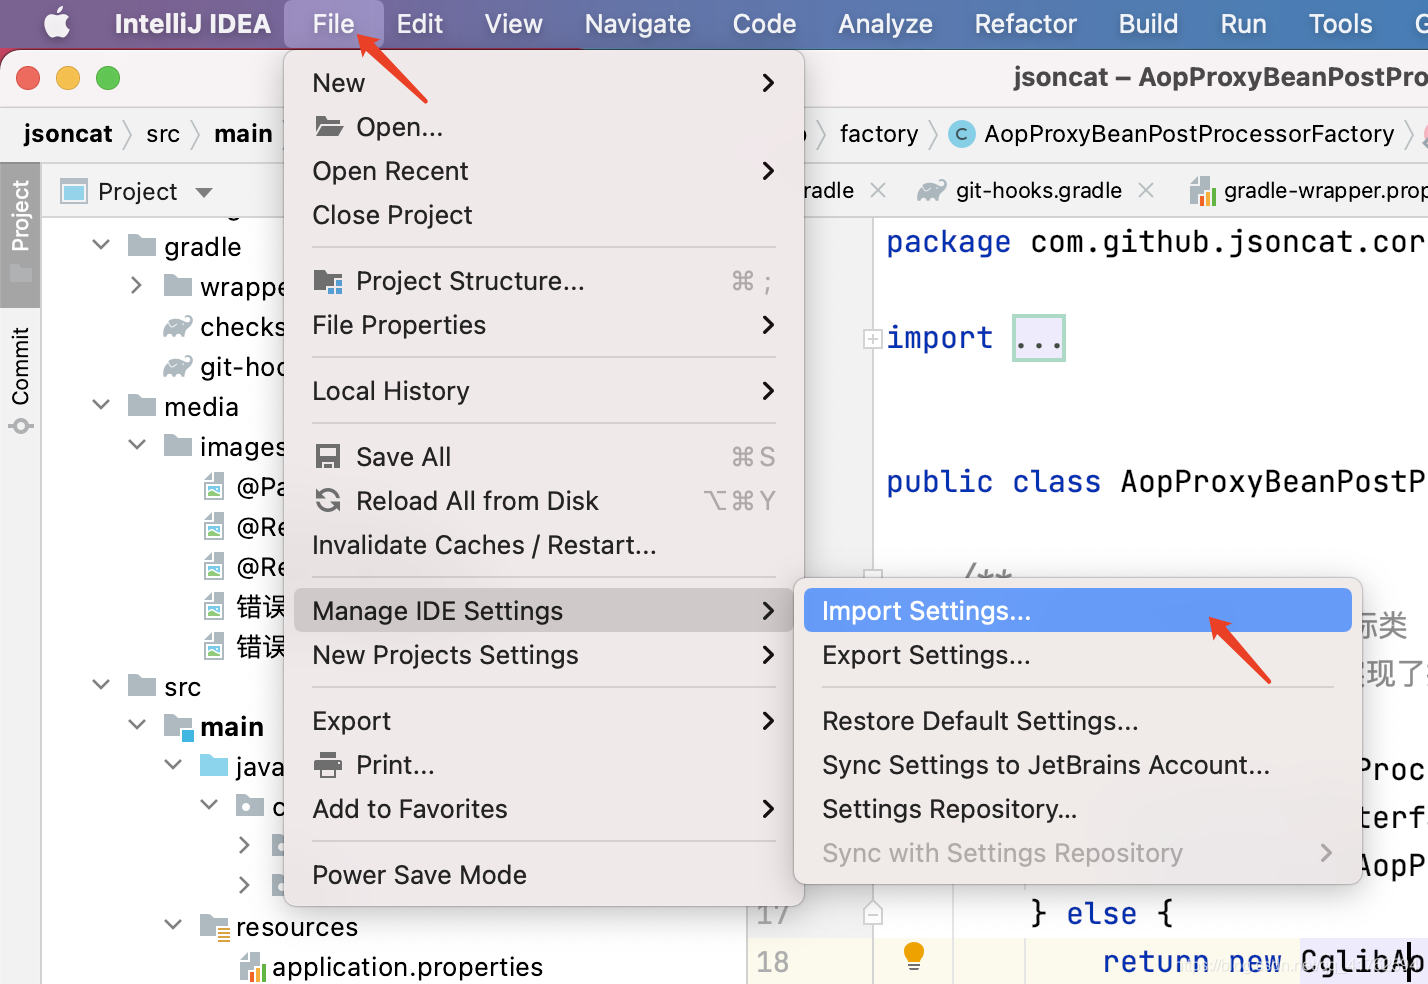Collapse the src folder in tree
Screen dimensions: 1428x984
[101, 685]
